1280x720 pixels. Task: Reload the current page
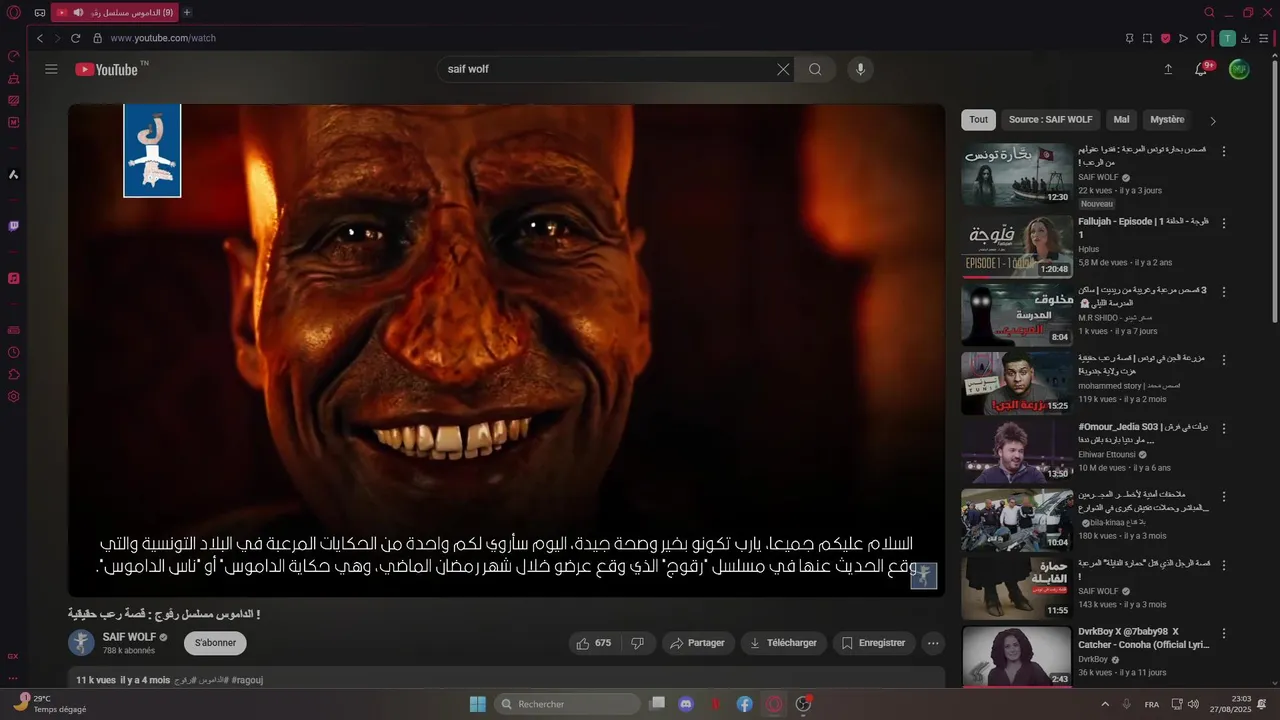[75, 38]
